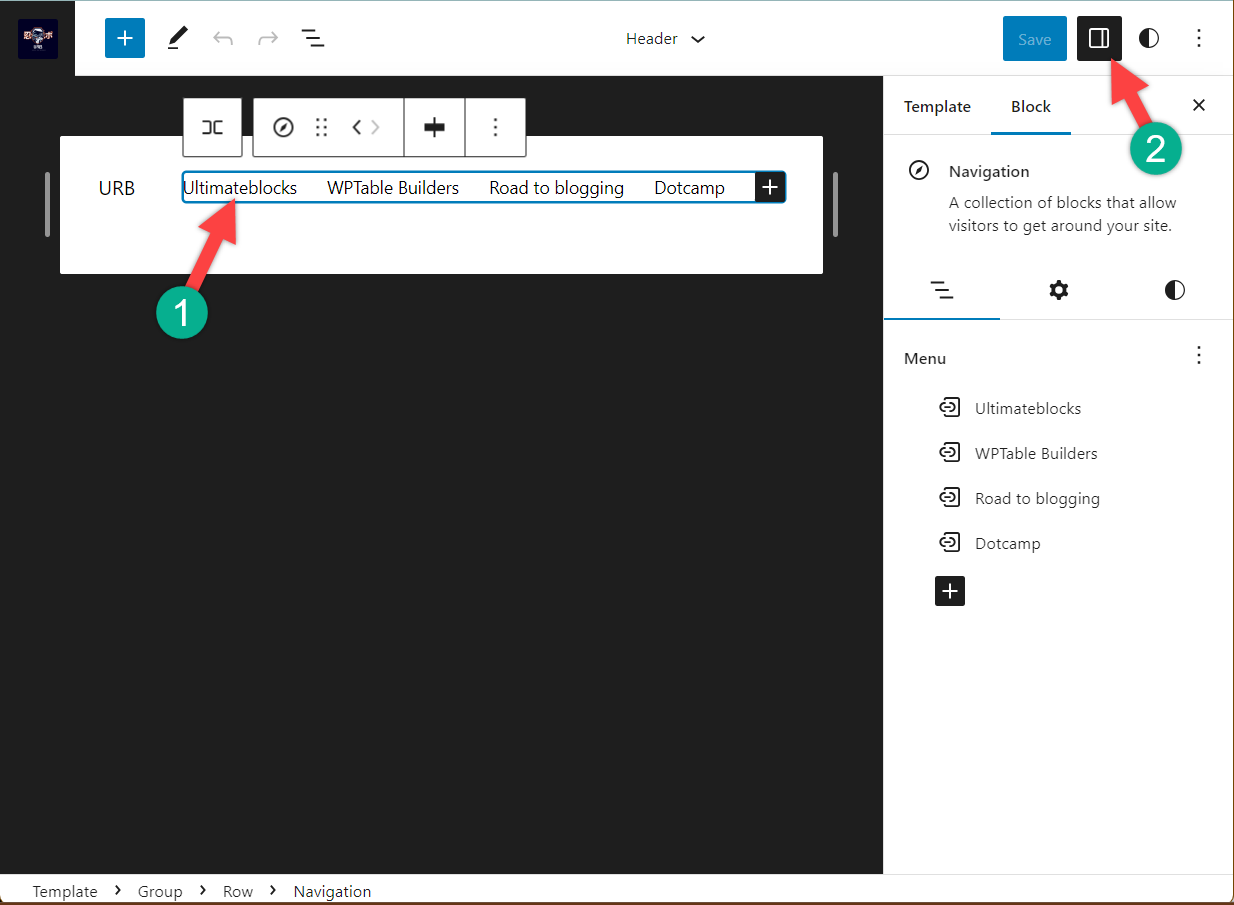Close the settings sidebar
This screenshot has height=905, width=1234.
(1199, 105)
